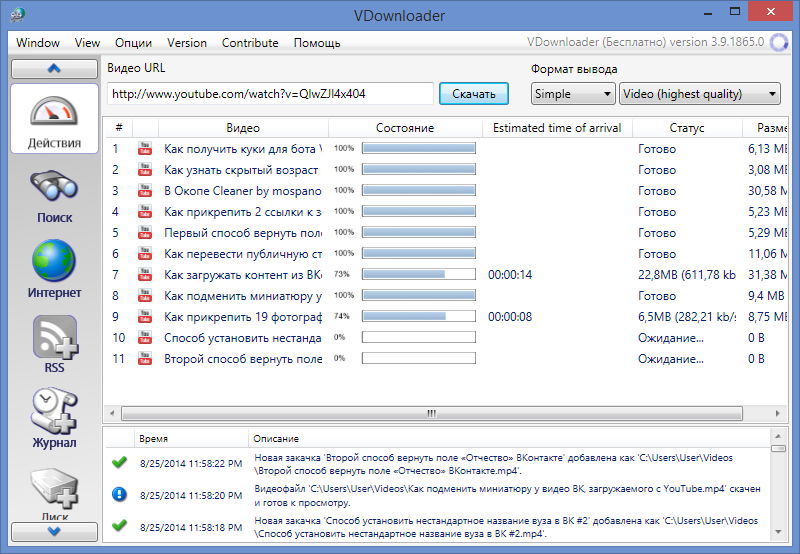The height and width of the screenshot is (554, 800).
Task: Select row 'Как перевести публичную ст'
Action: pyautogui.click(x=446, y=254)
